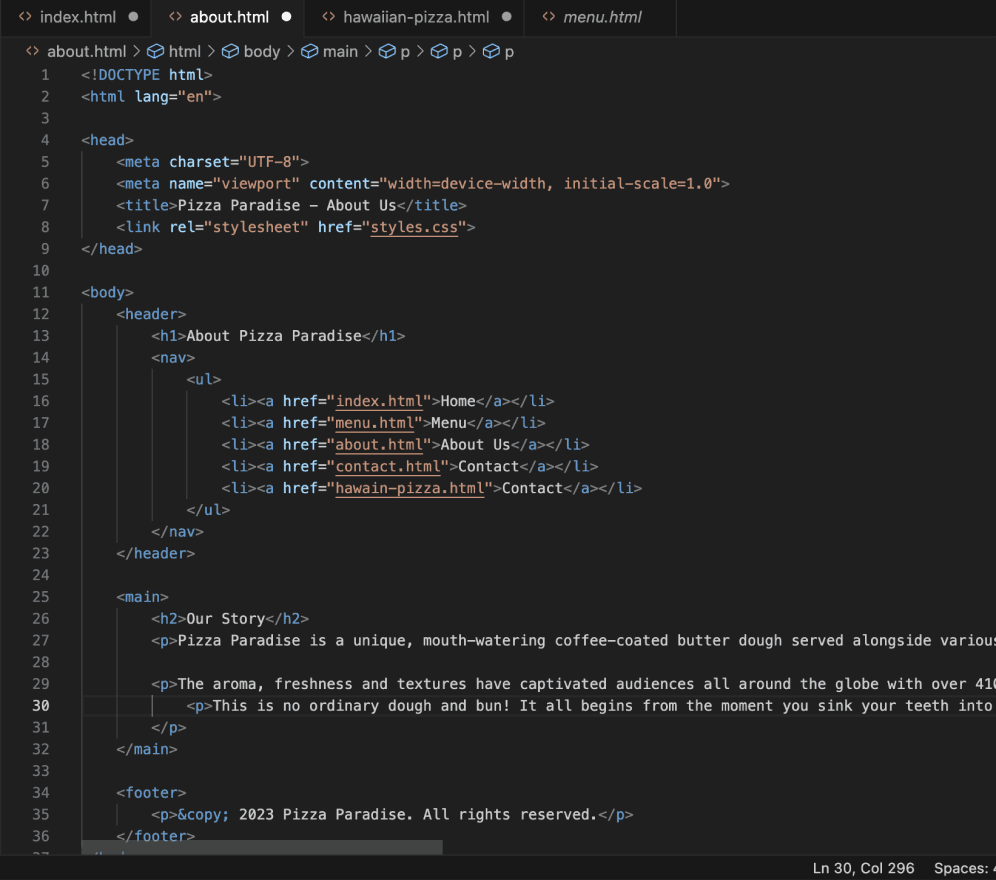Click the cube icon next to body breadcrumb
The width and height of the screenshot is (996, 880).
[231, 51]
